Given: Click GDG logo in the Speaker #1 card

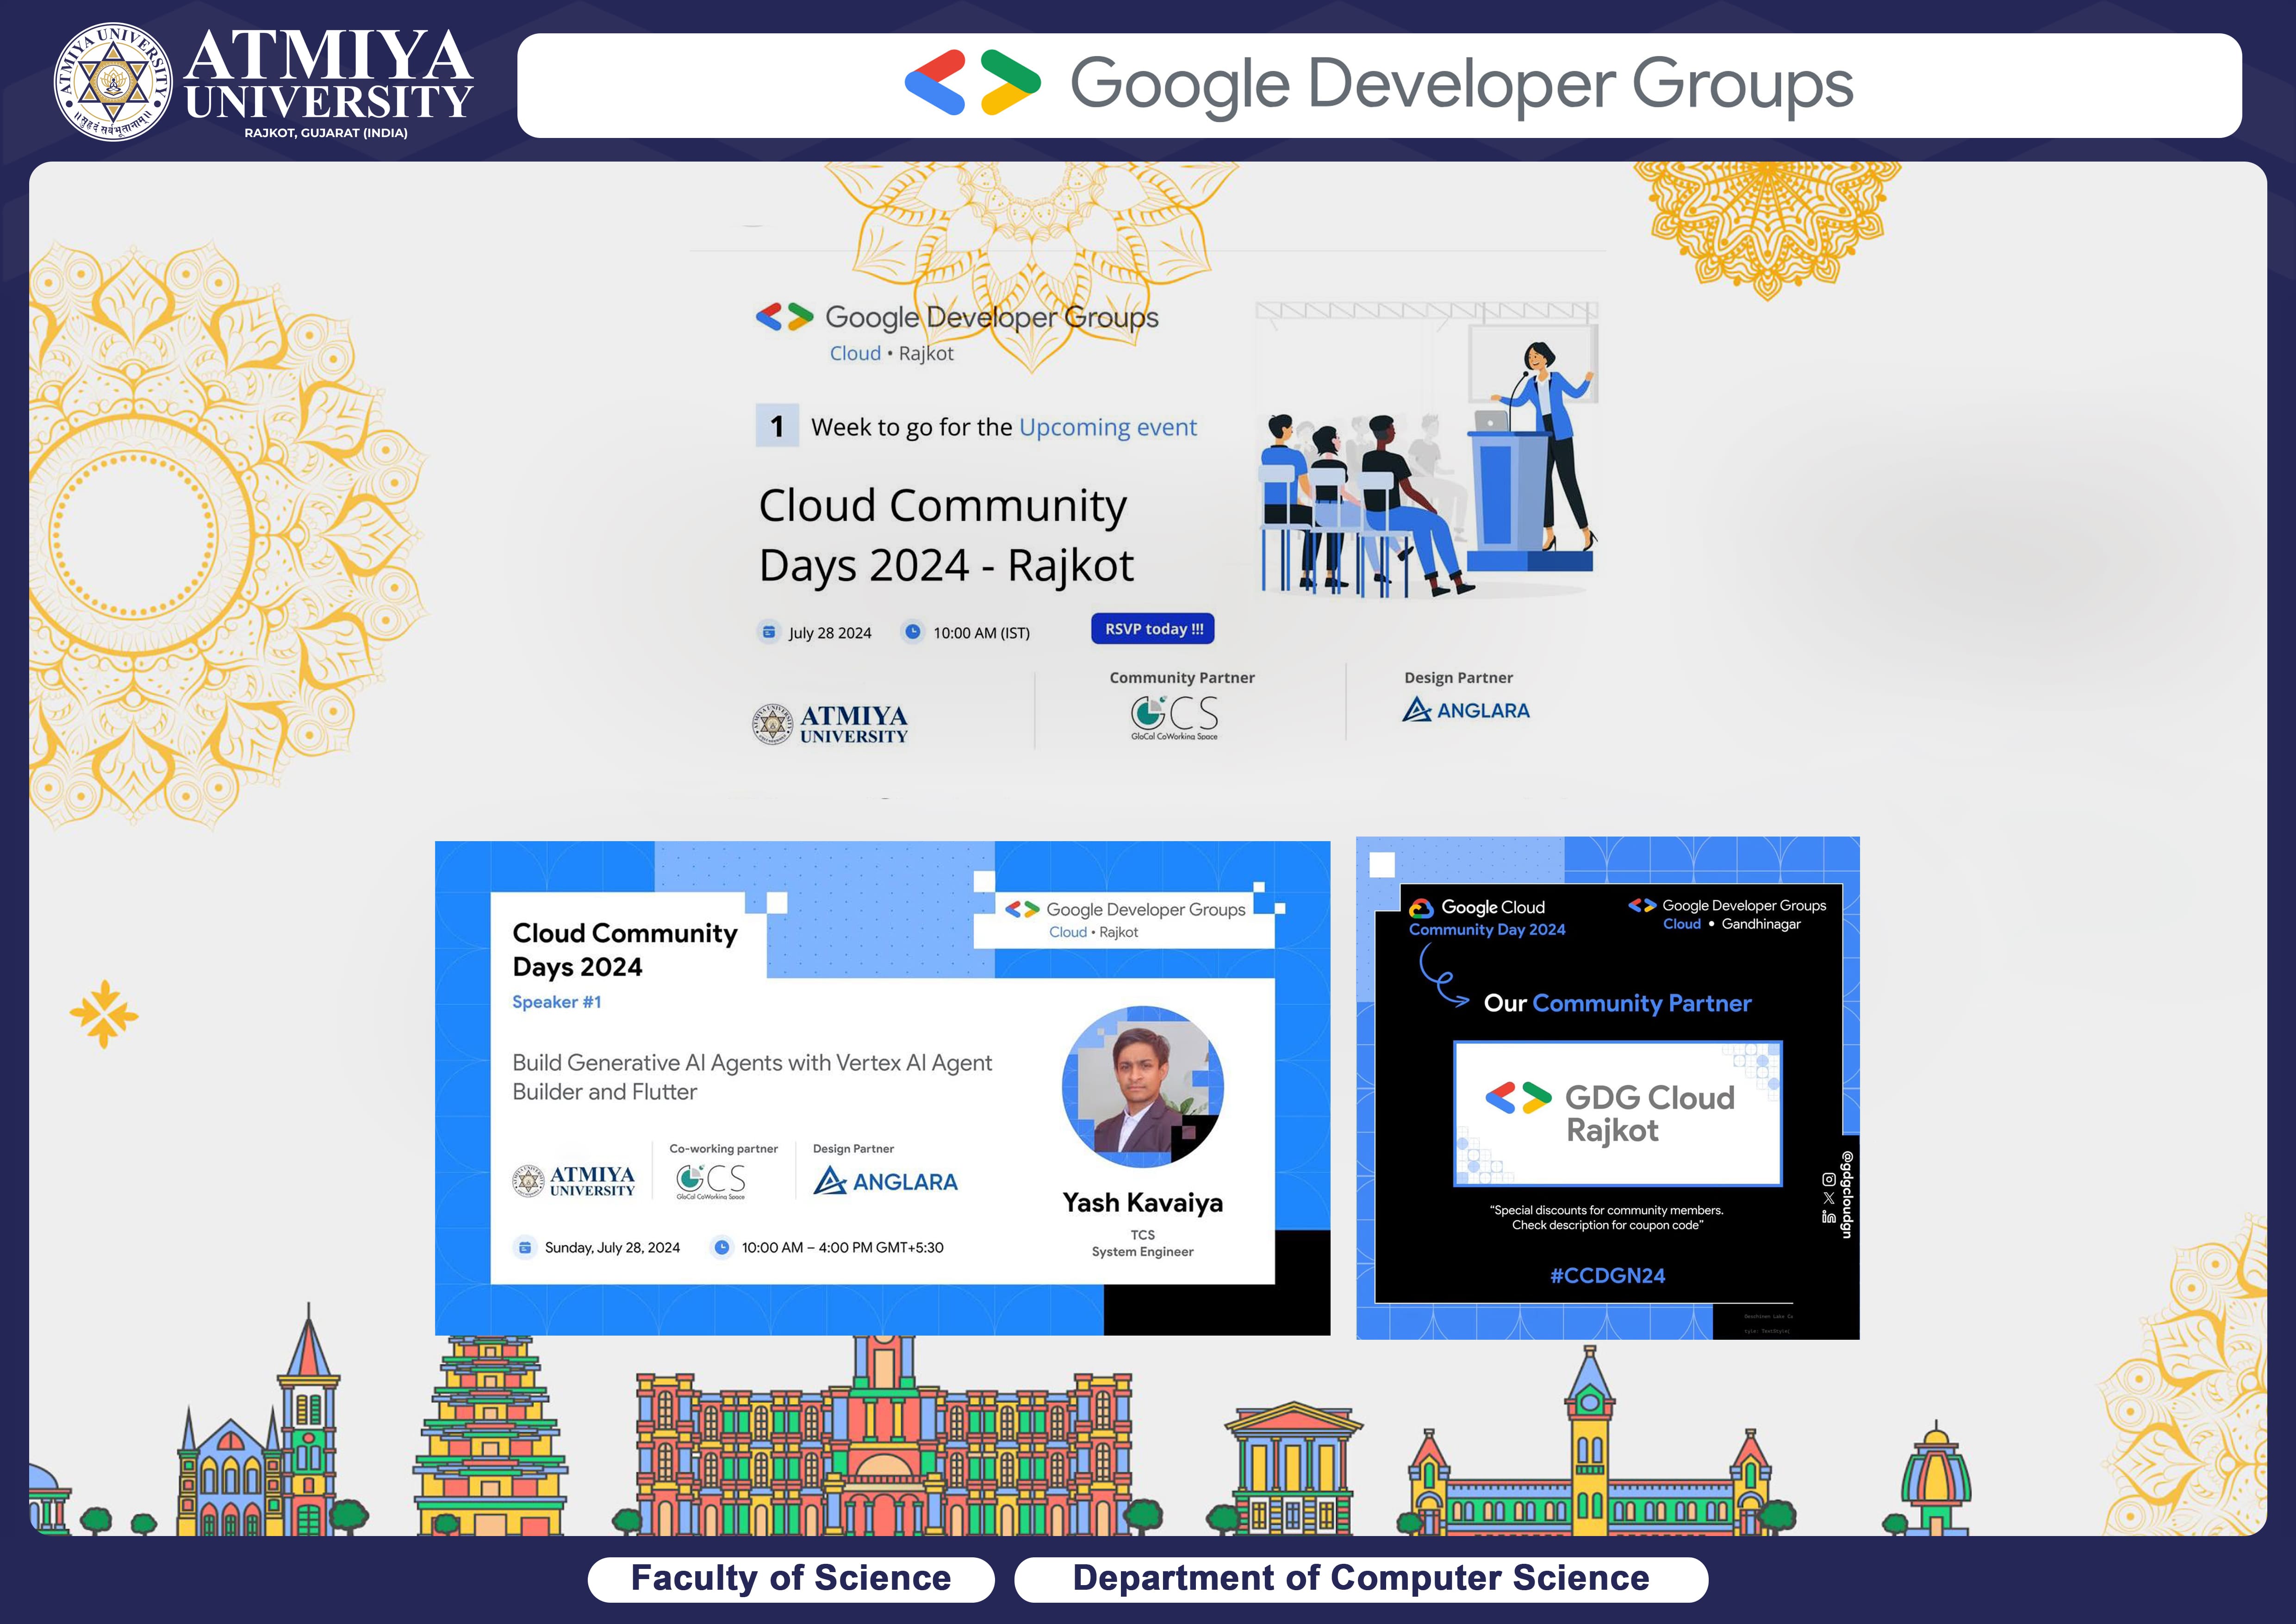Looking at the screenshot, I should point(1022,909).
